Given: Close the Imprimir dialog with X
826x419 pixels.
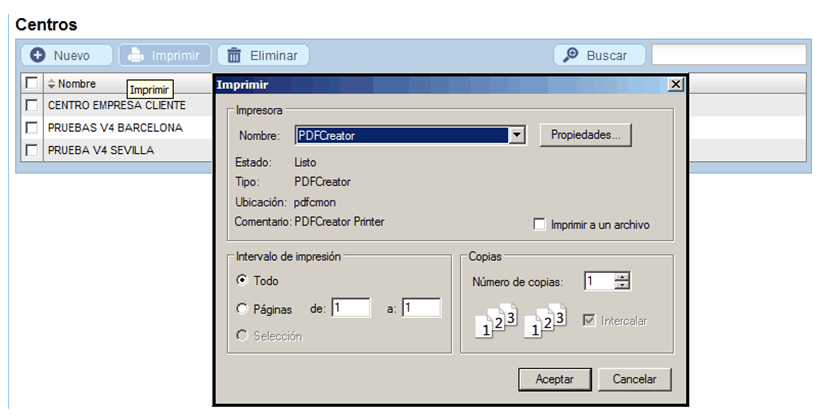Looking at the screenshot, I should [675, 85].
